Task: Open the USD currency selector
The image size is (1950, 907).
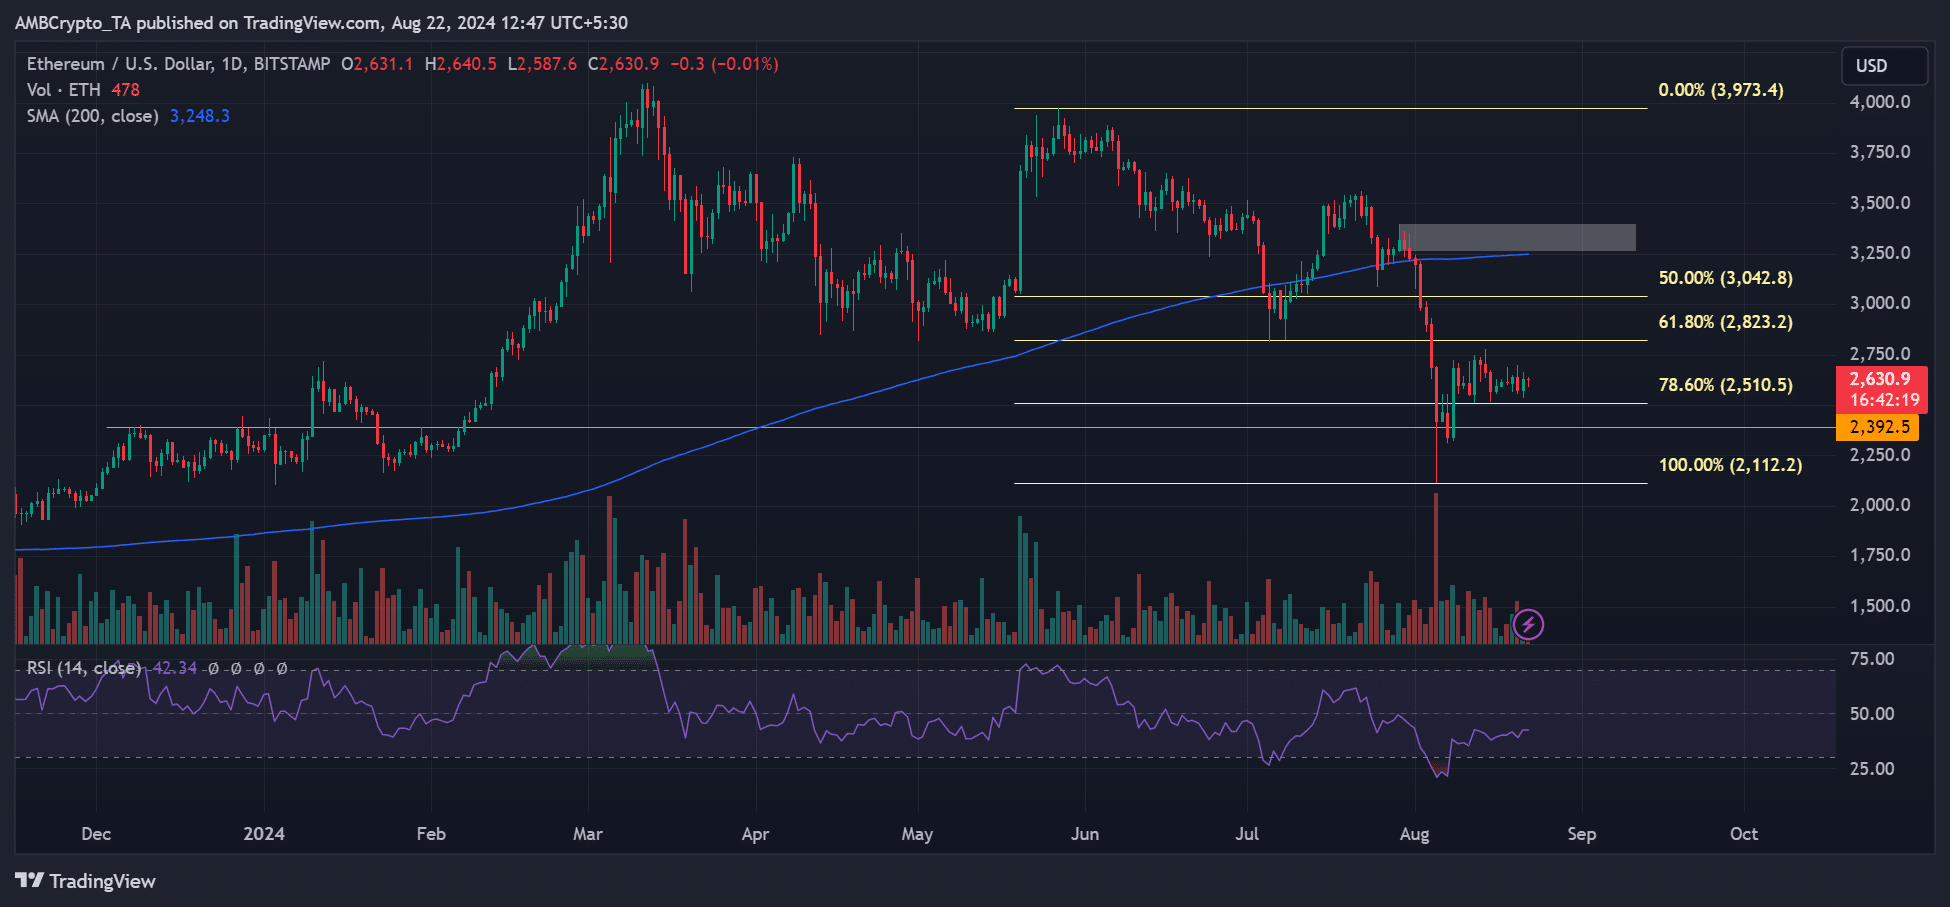Action: 1884,66
